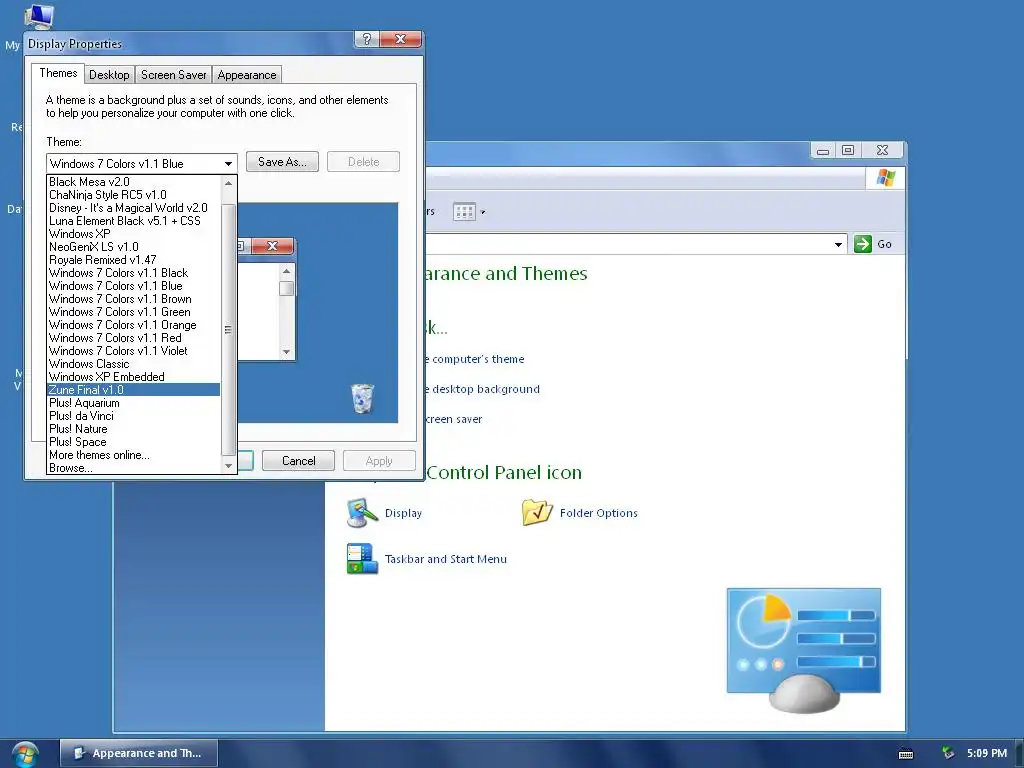Choose Browse... entry in theme list
This screenshot has width=1024, height=768.
coord(134,468)
